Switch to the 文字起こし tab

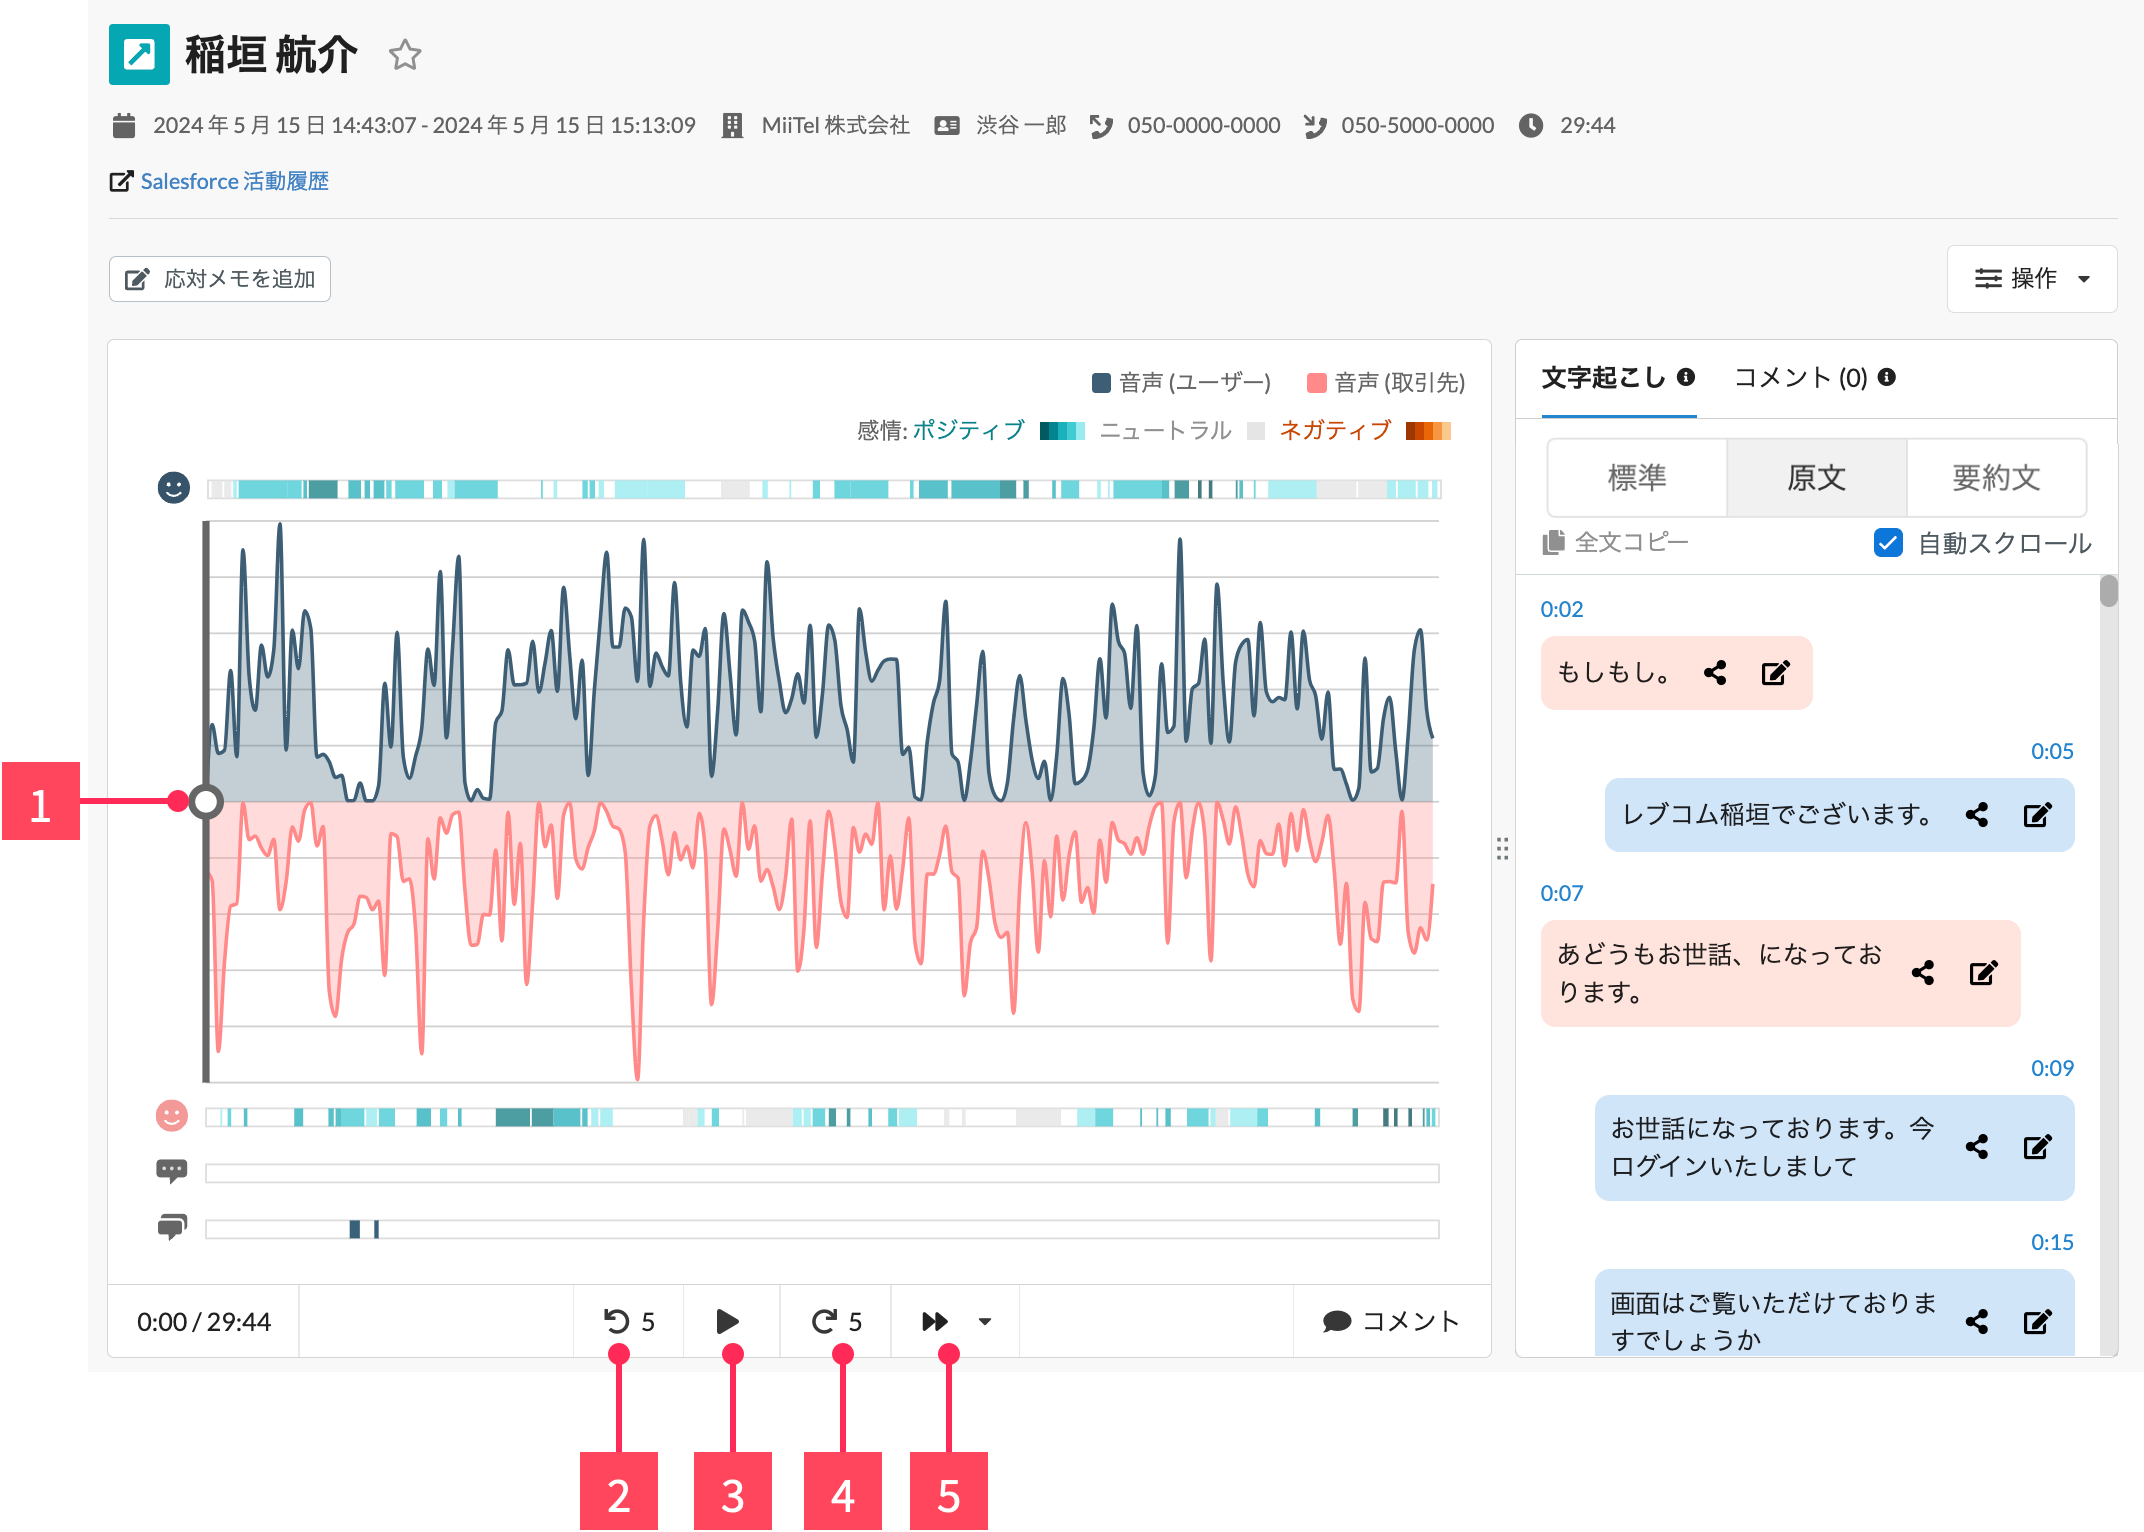(x=1604, y=378)
